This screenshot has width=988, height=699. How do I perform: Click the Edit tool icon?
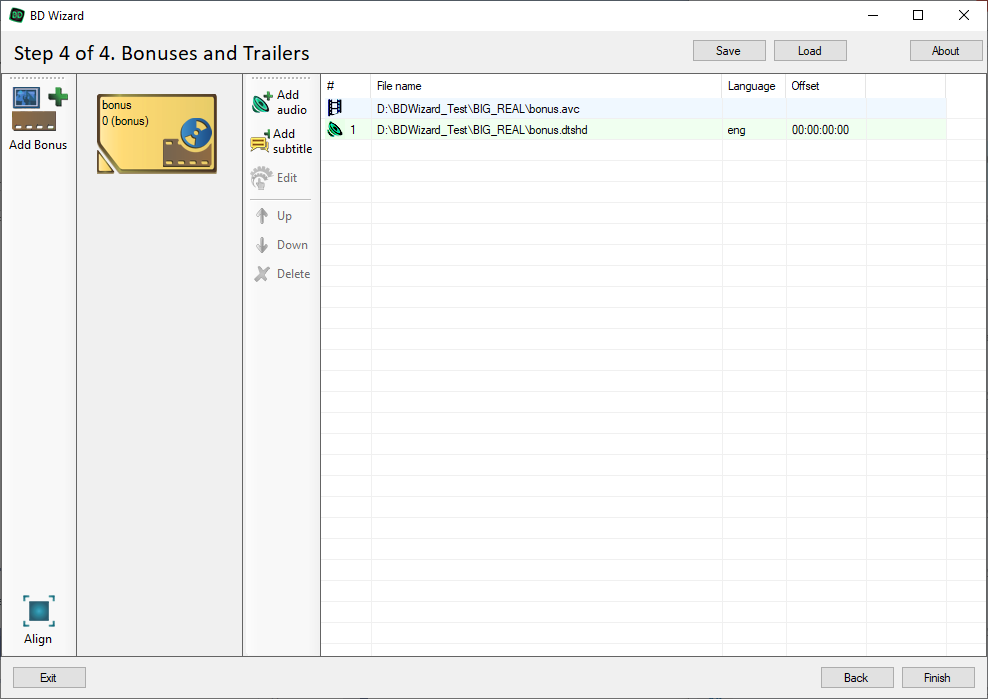262,178
